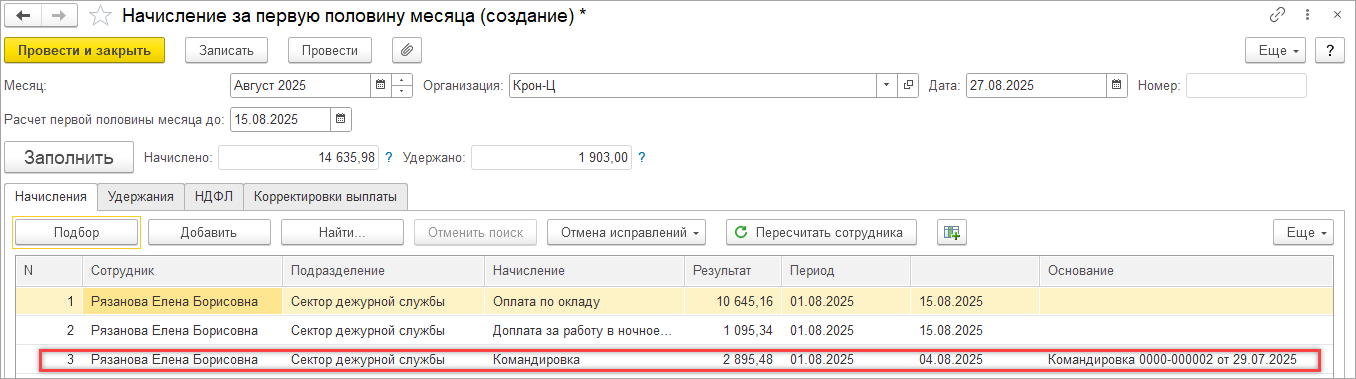Switch to the Начисления tab

tap(51, 197)
